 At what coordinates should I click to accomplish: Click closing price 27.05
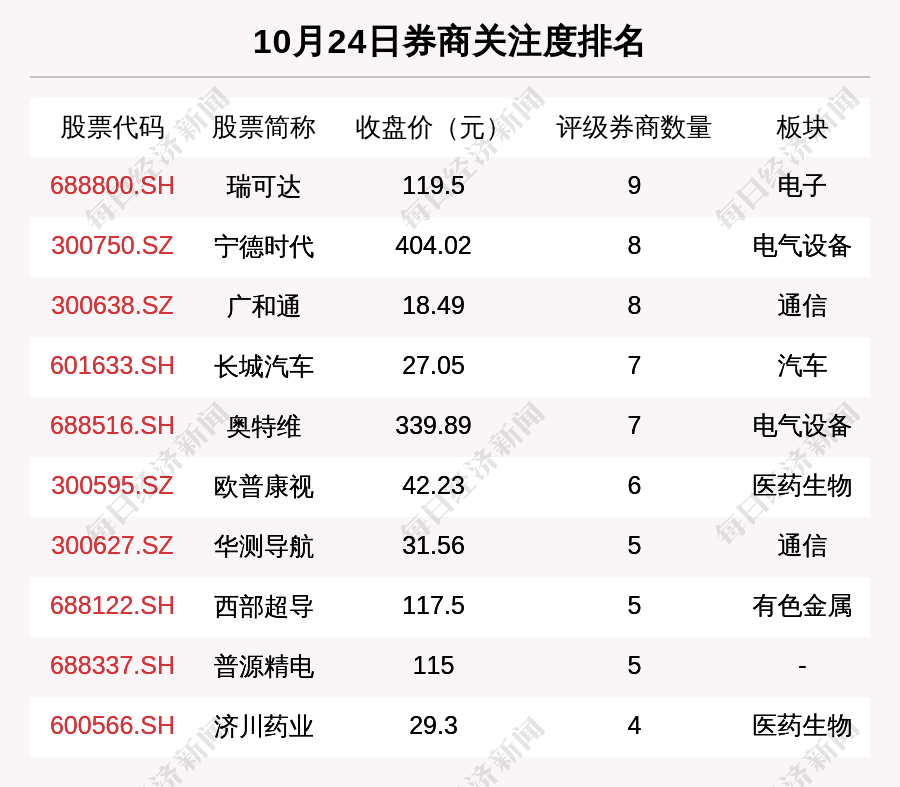tap(433, 366)
